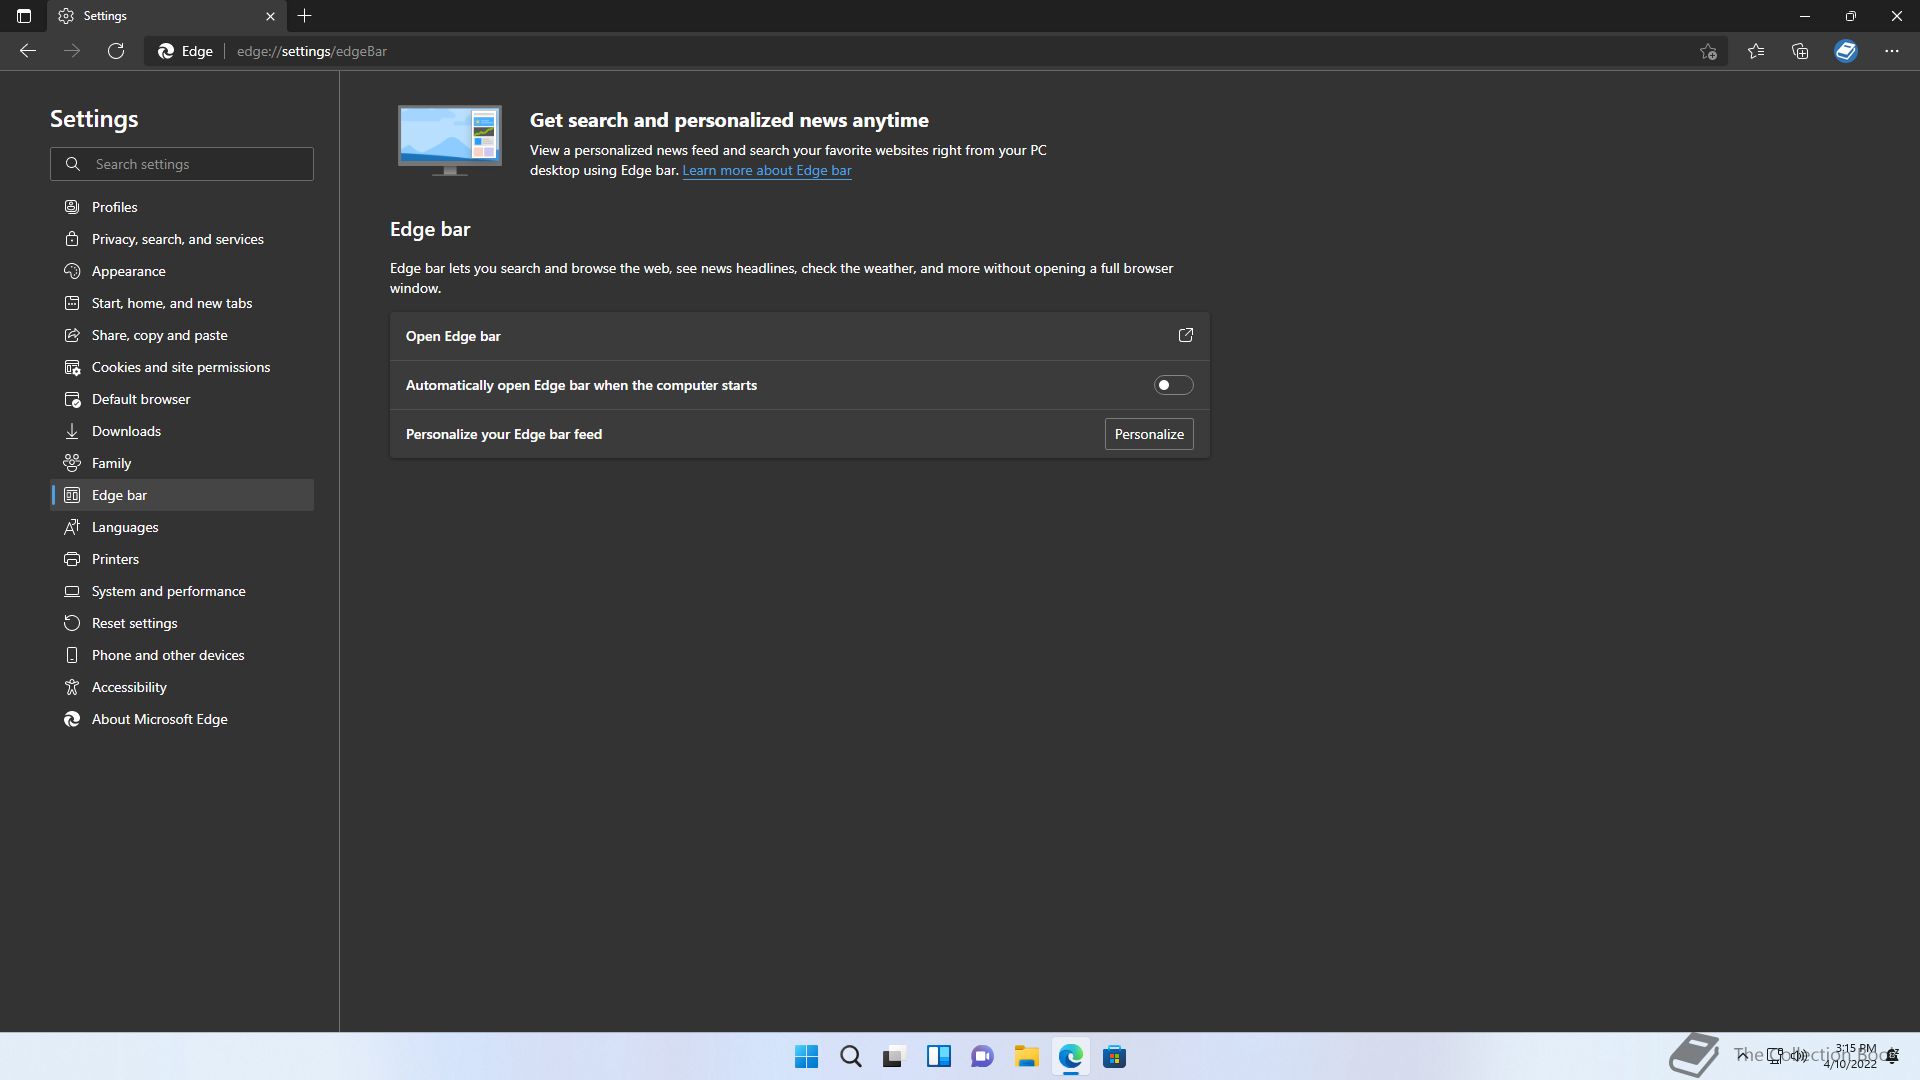Open System and performance
The image size is (1920, 1080).
click(182, 591)
